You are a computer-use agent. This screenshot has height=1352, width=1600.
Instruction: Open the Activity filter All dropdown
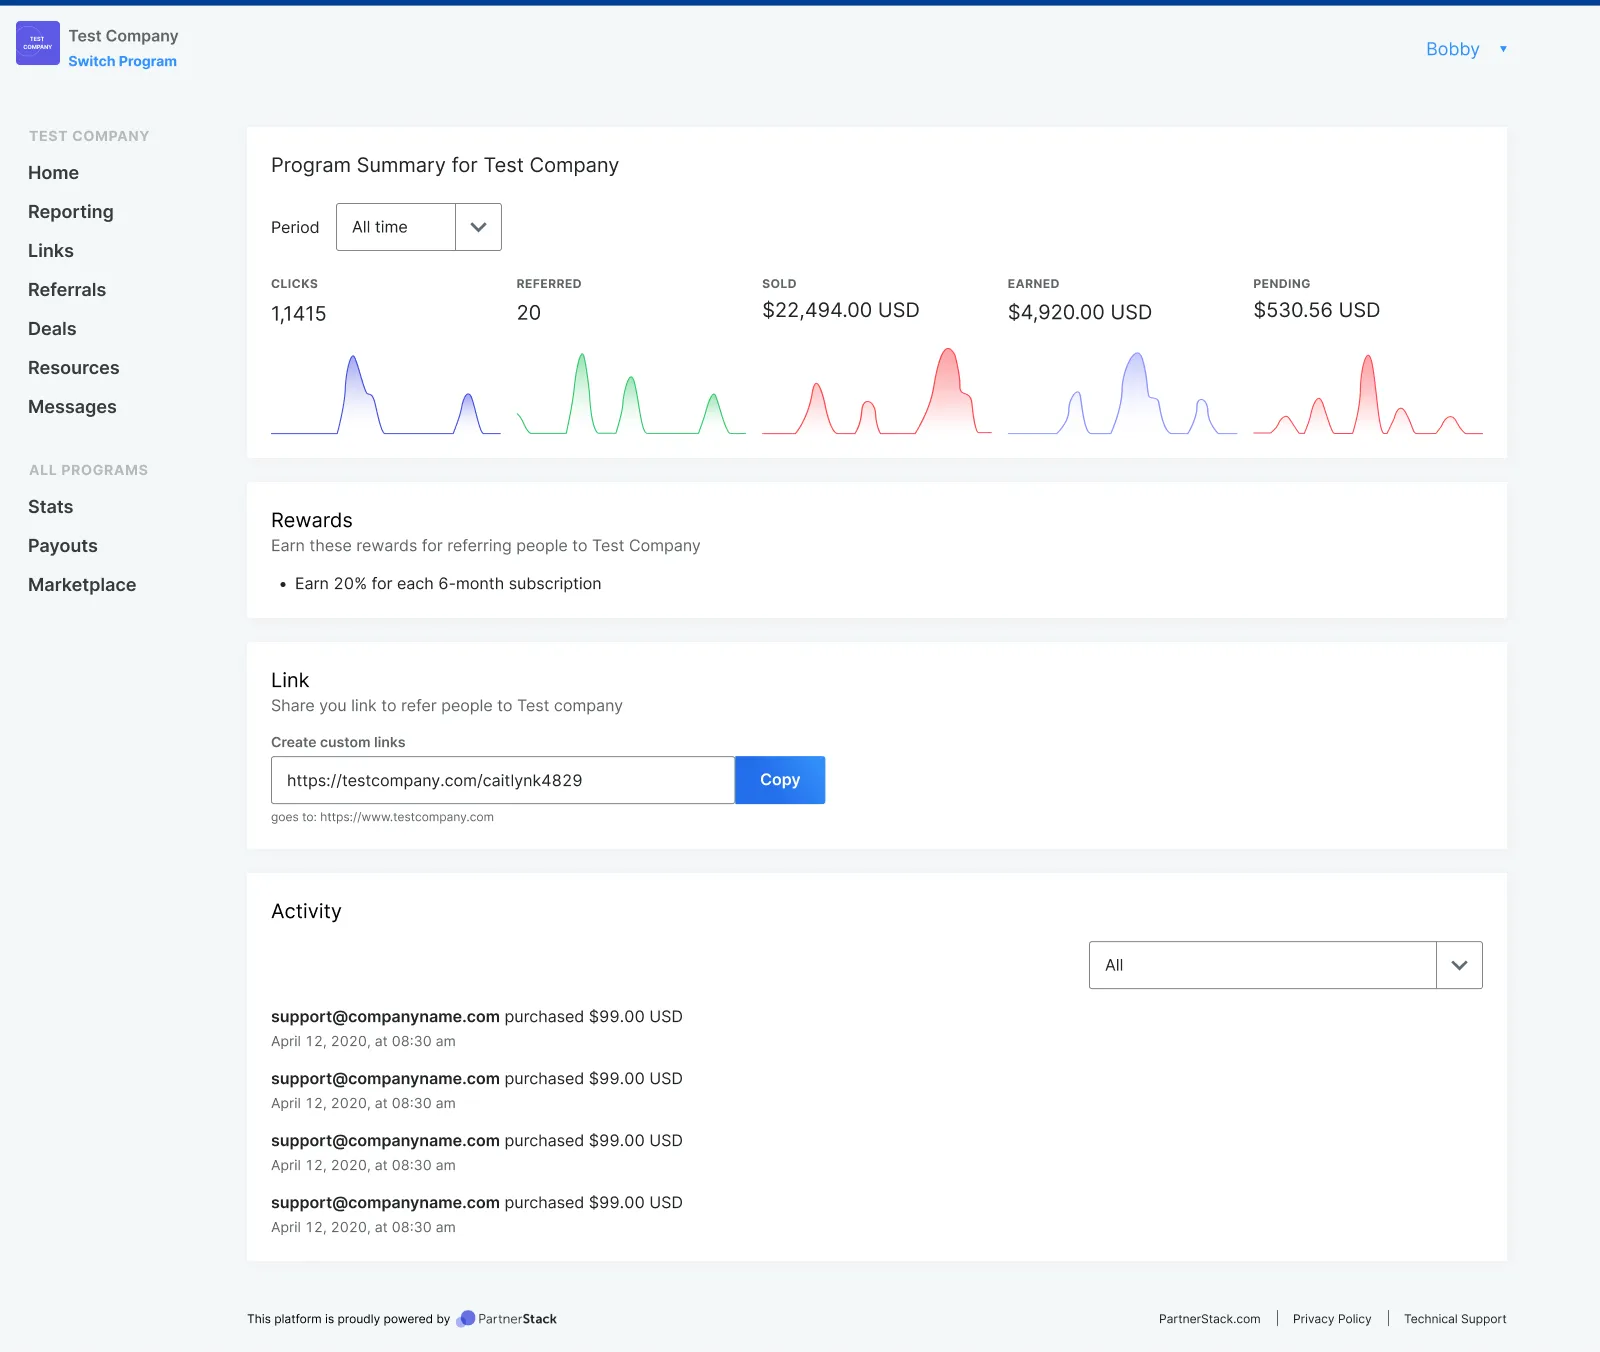coord(1285,965)
